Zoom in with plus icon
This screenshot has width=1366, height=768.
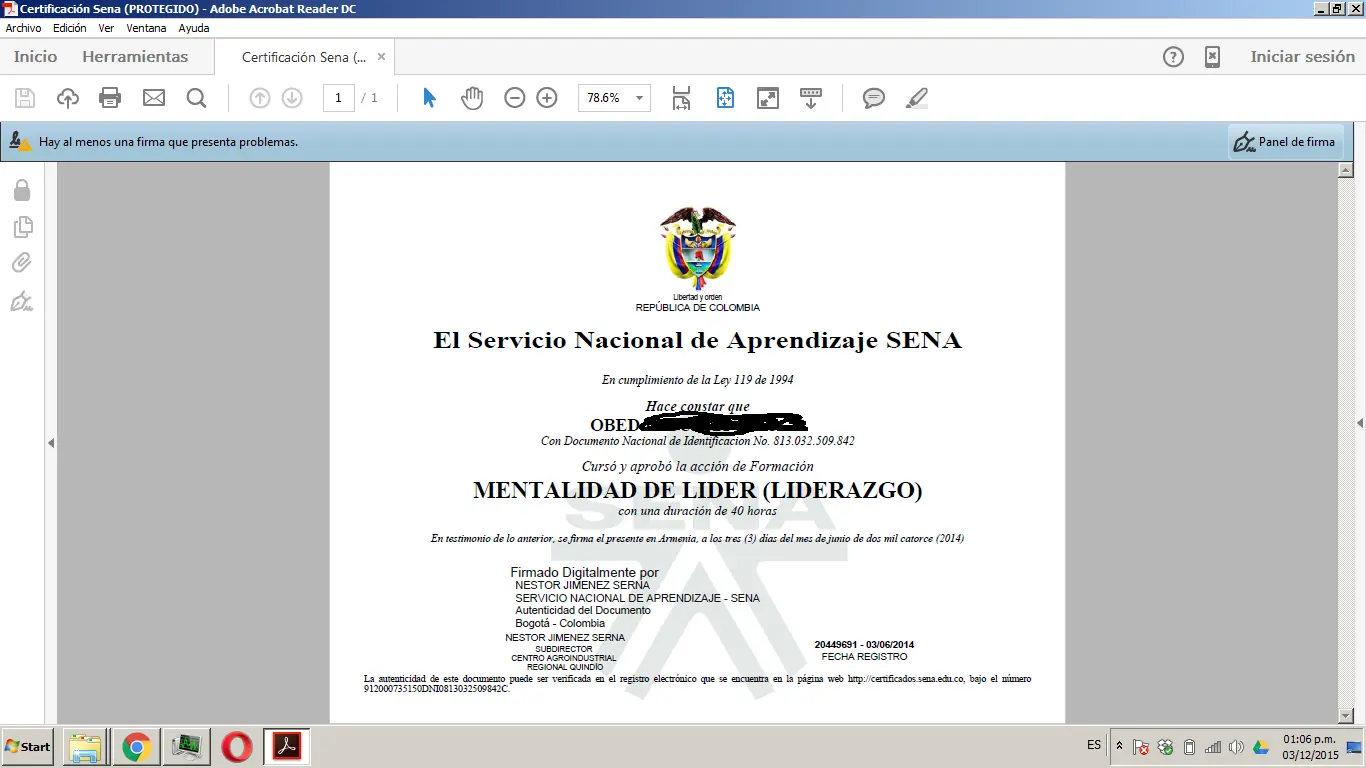(x=547, y=98)
